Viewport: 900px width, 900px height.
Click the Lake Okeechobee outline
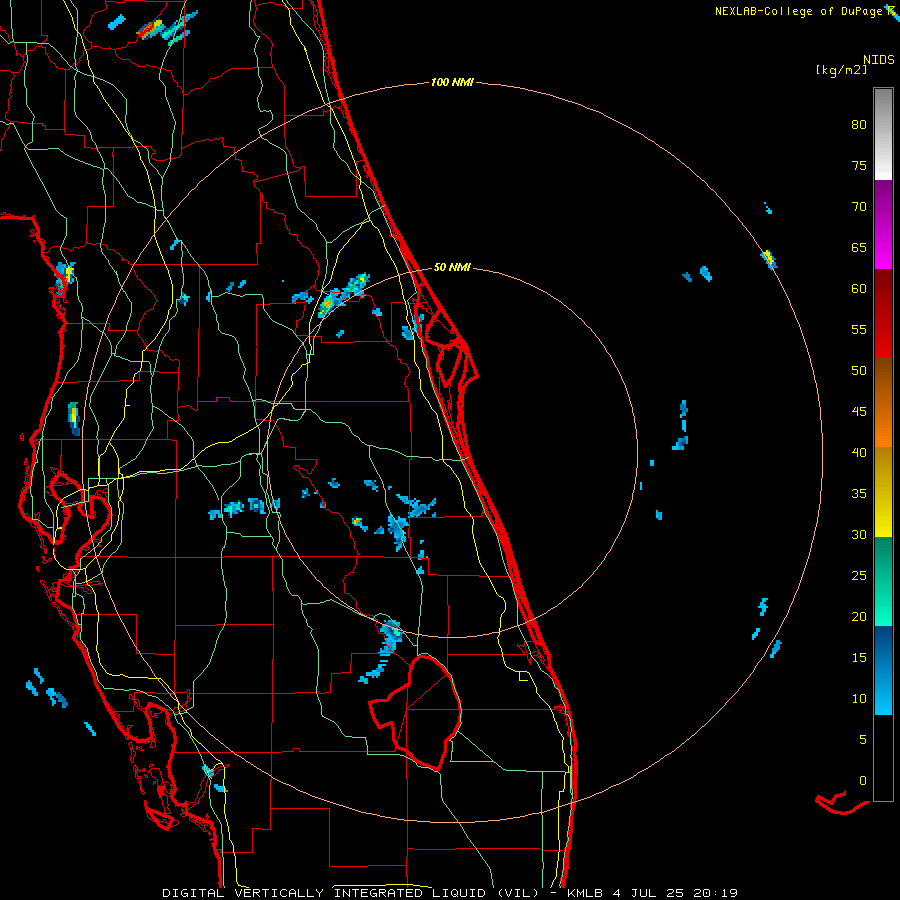[418, 712]
